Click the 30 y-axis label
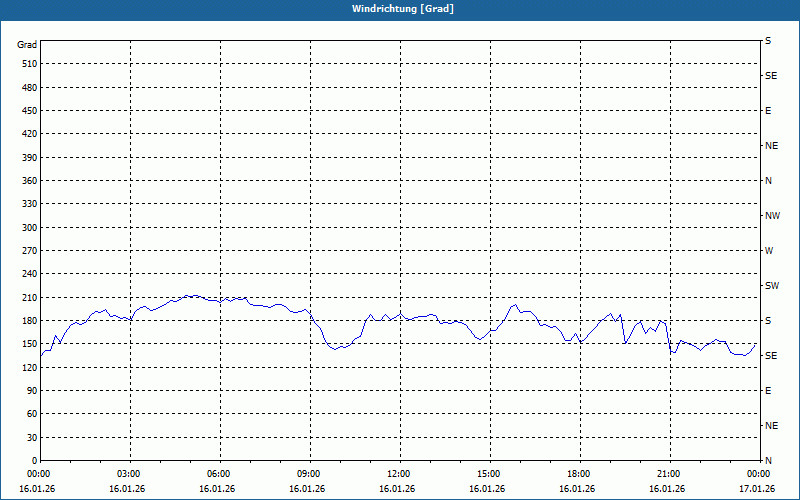 32,438
